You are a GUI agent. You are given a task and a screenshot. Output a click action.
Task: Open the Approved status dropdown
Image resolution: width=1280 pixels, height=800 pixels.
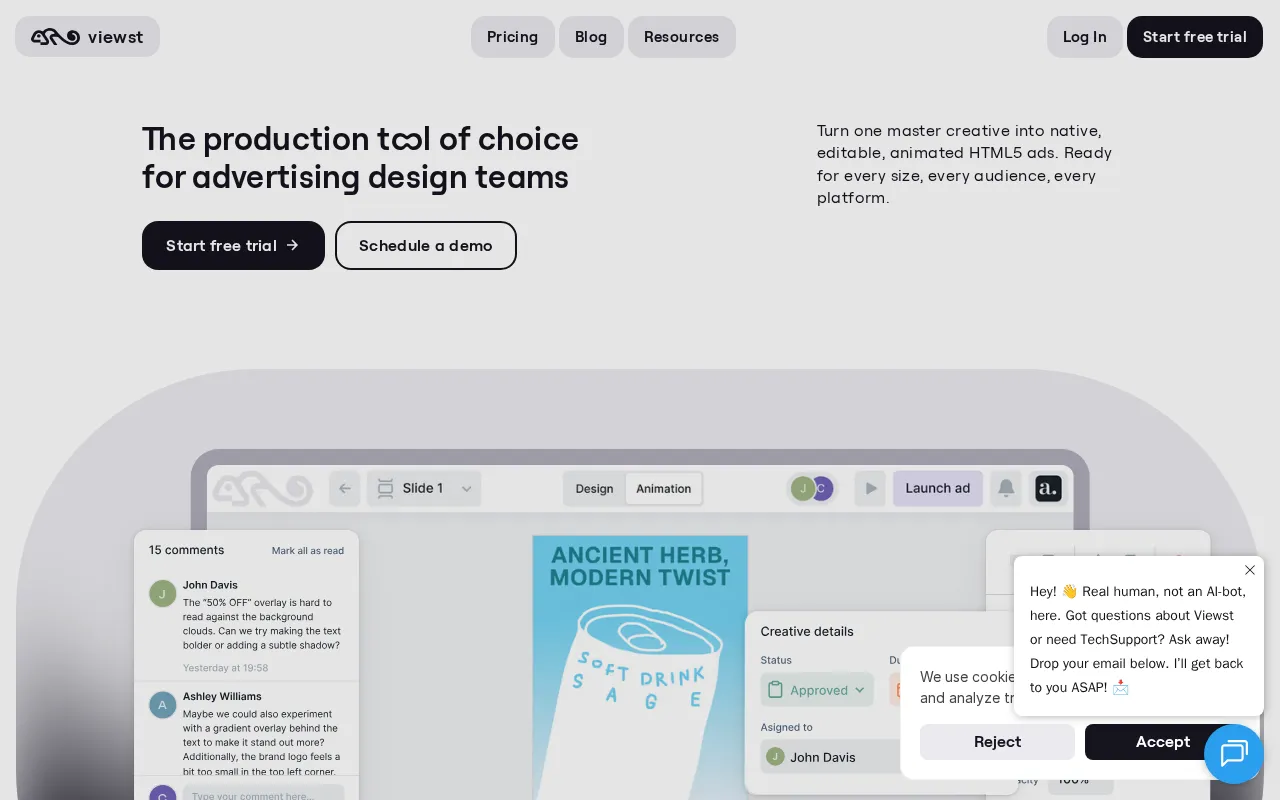(x=817, y=690)
